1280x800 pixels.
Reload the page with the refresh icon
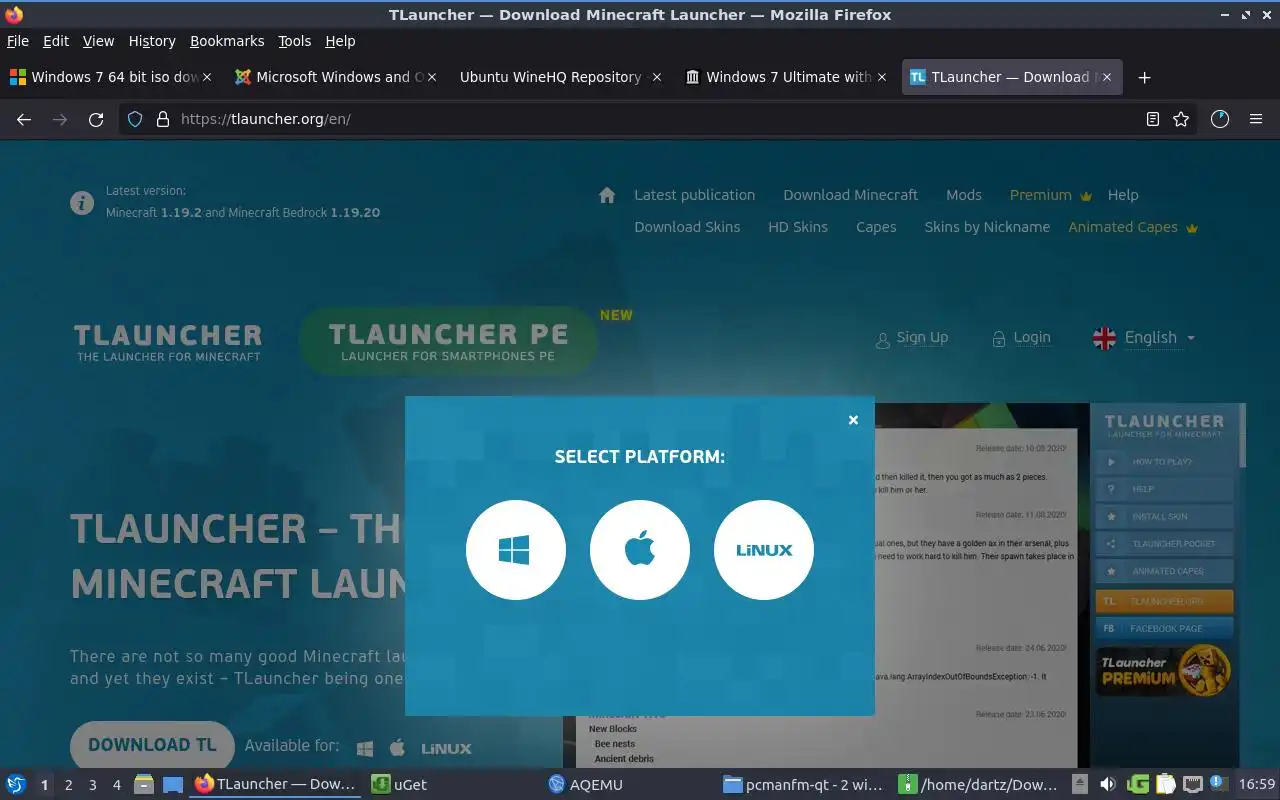pos(96,119)
